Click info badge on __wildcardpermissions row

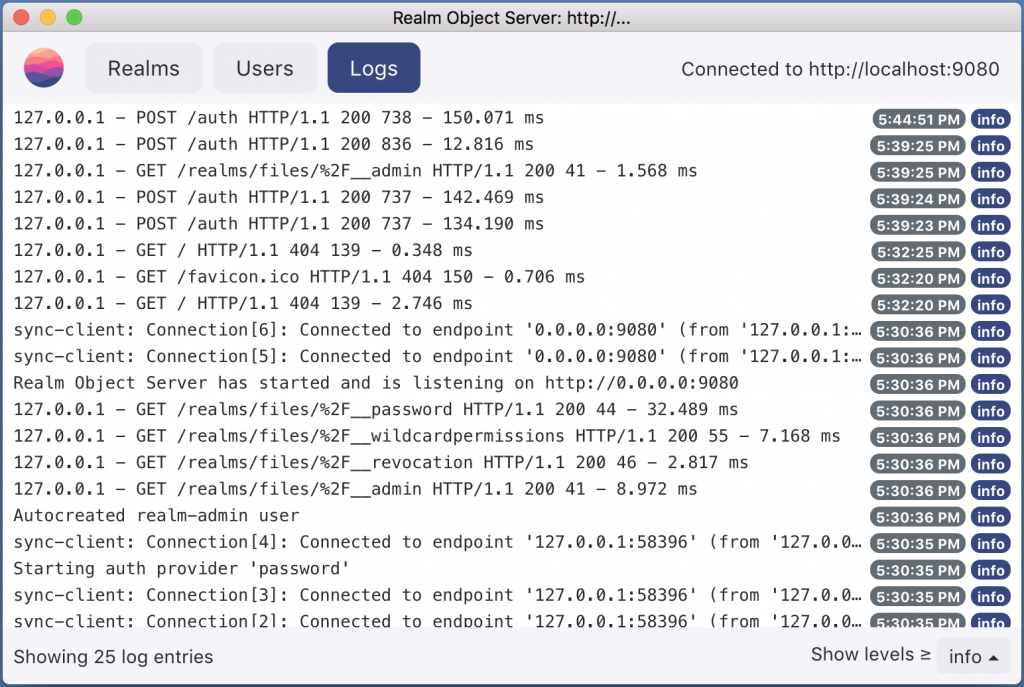[991, 438]
